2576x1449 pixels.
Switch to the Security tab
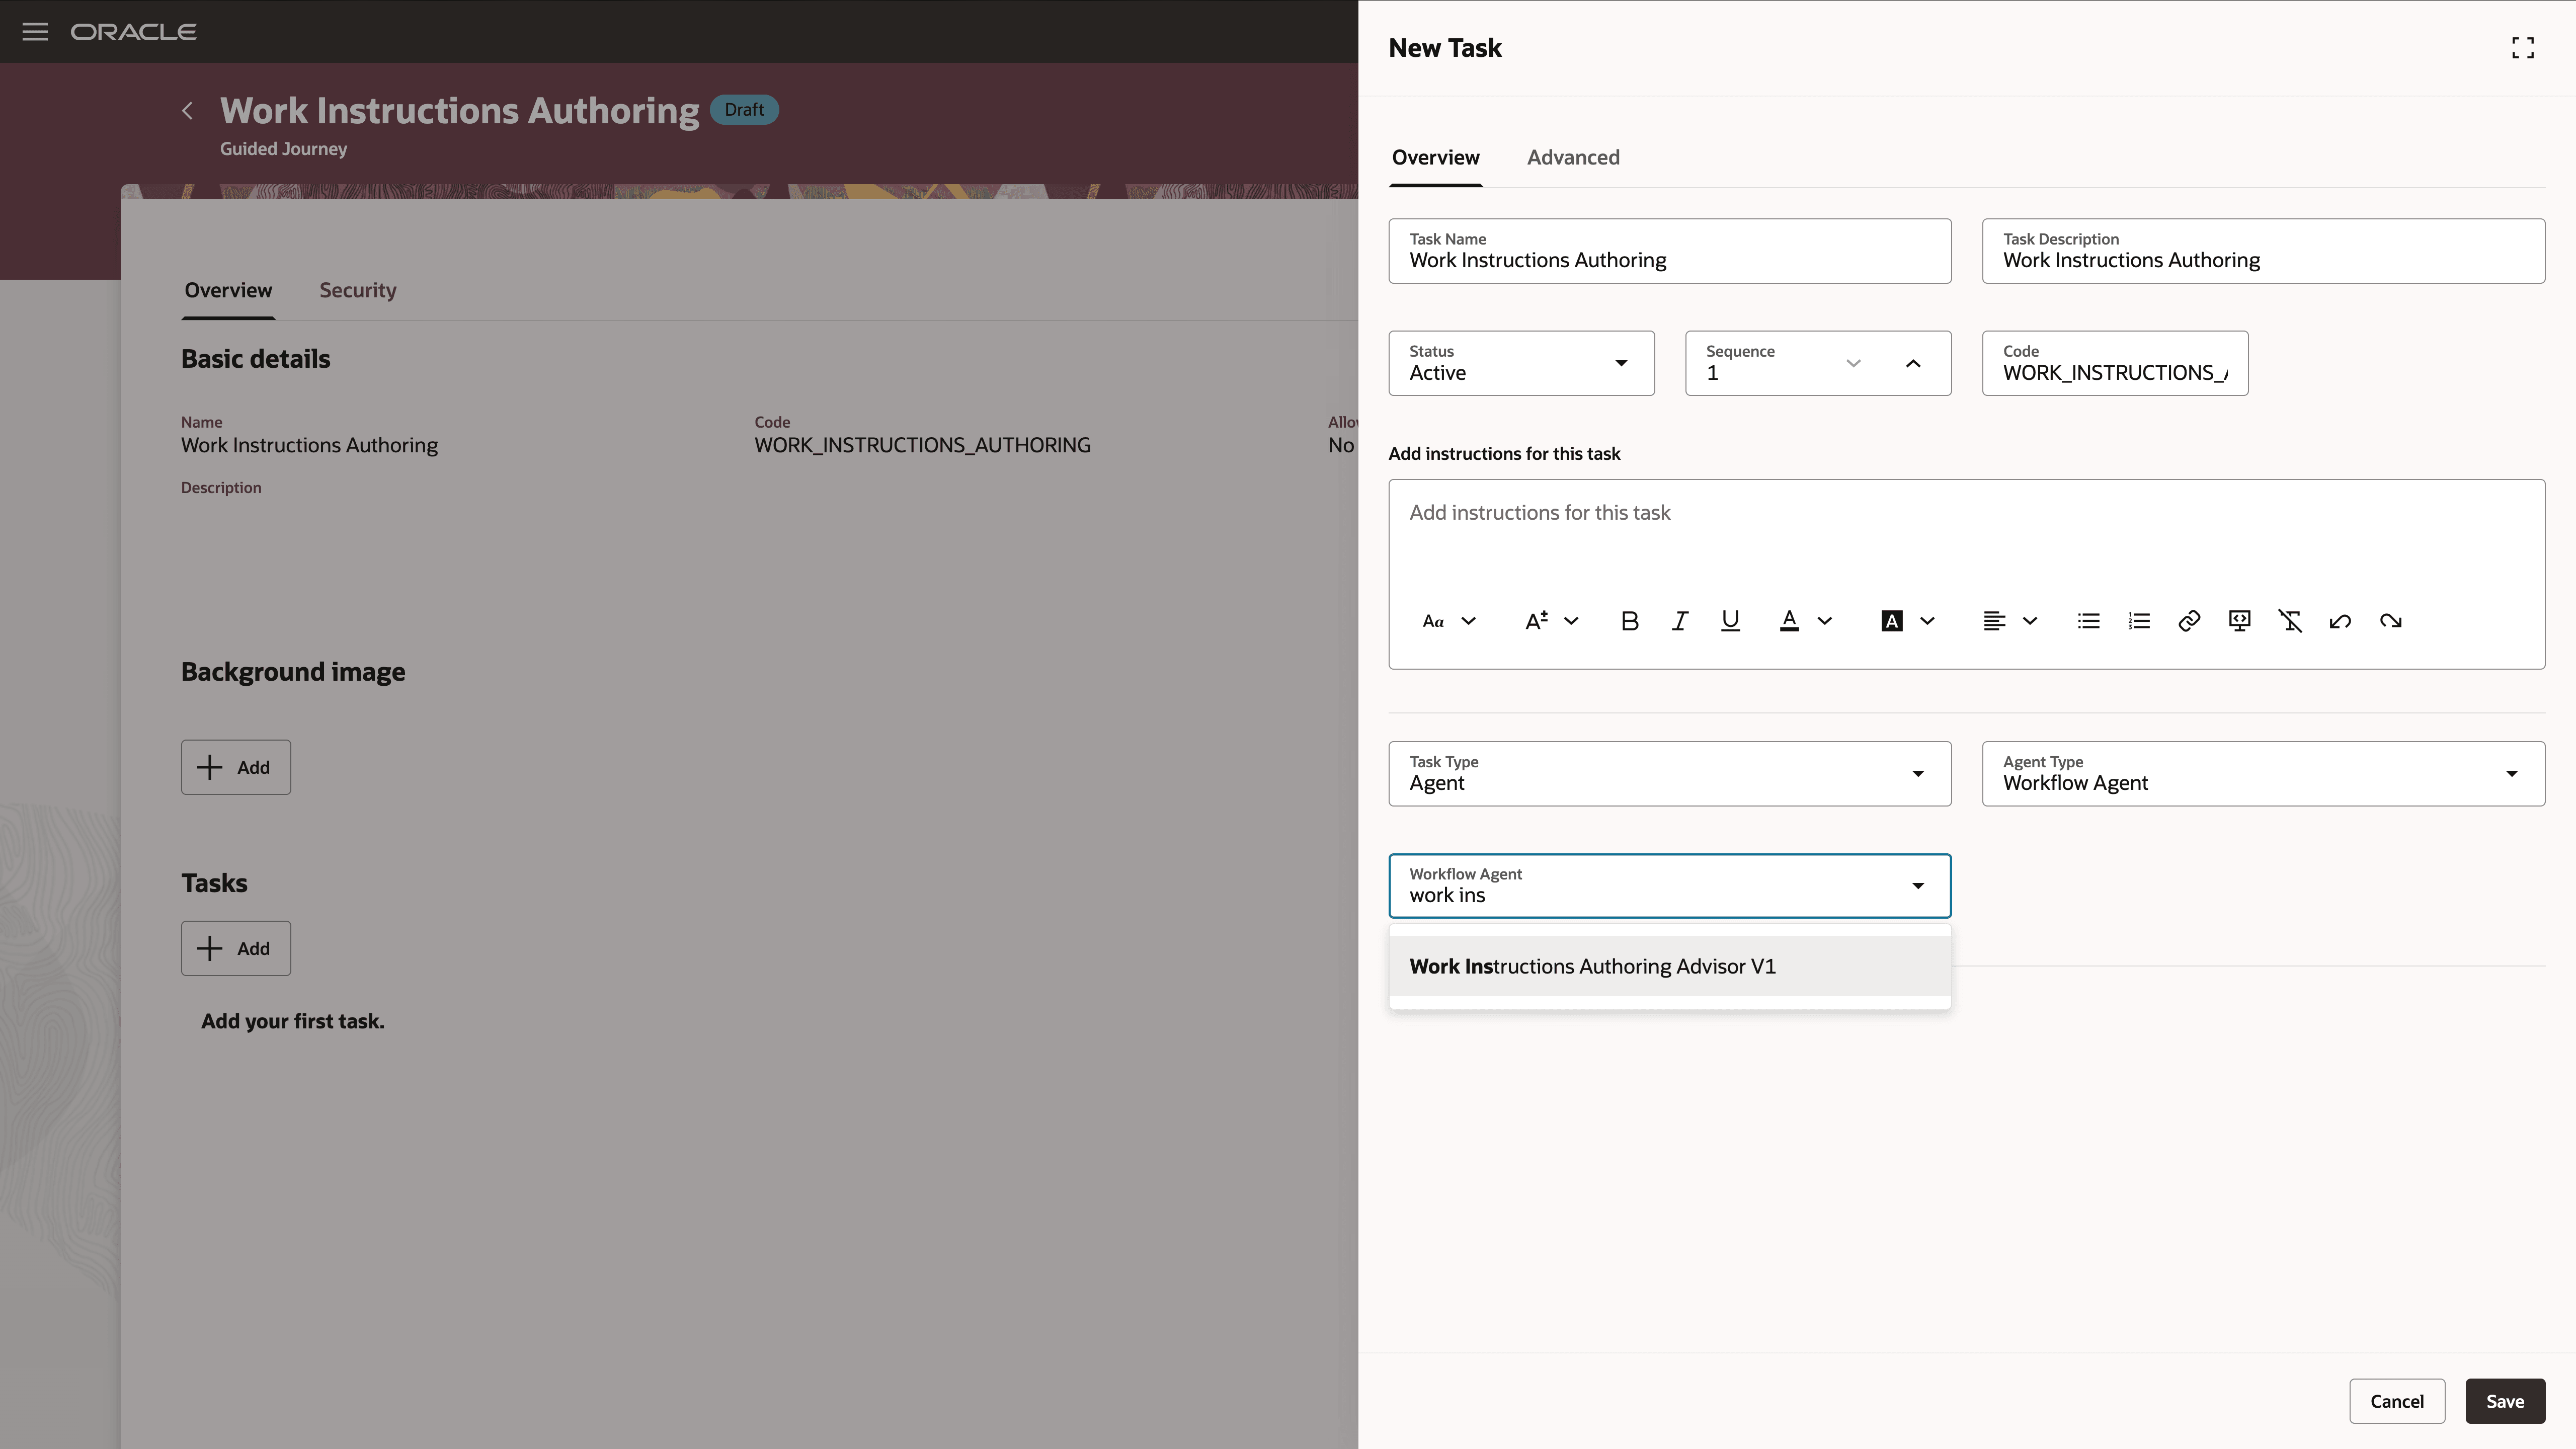coord(357,290)
